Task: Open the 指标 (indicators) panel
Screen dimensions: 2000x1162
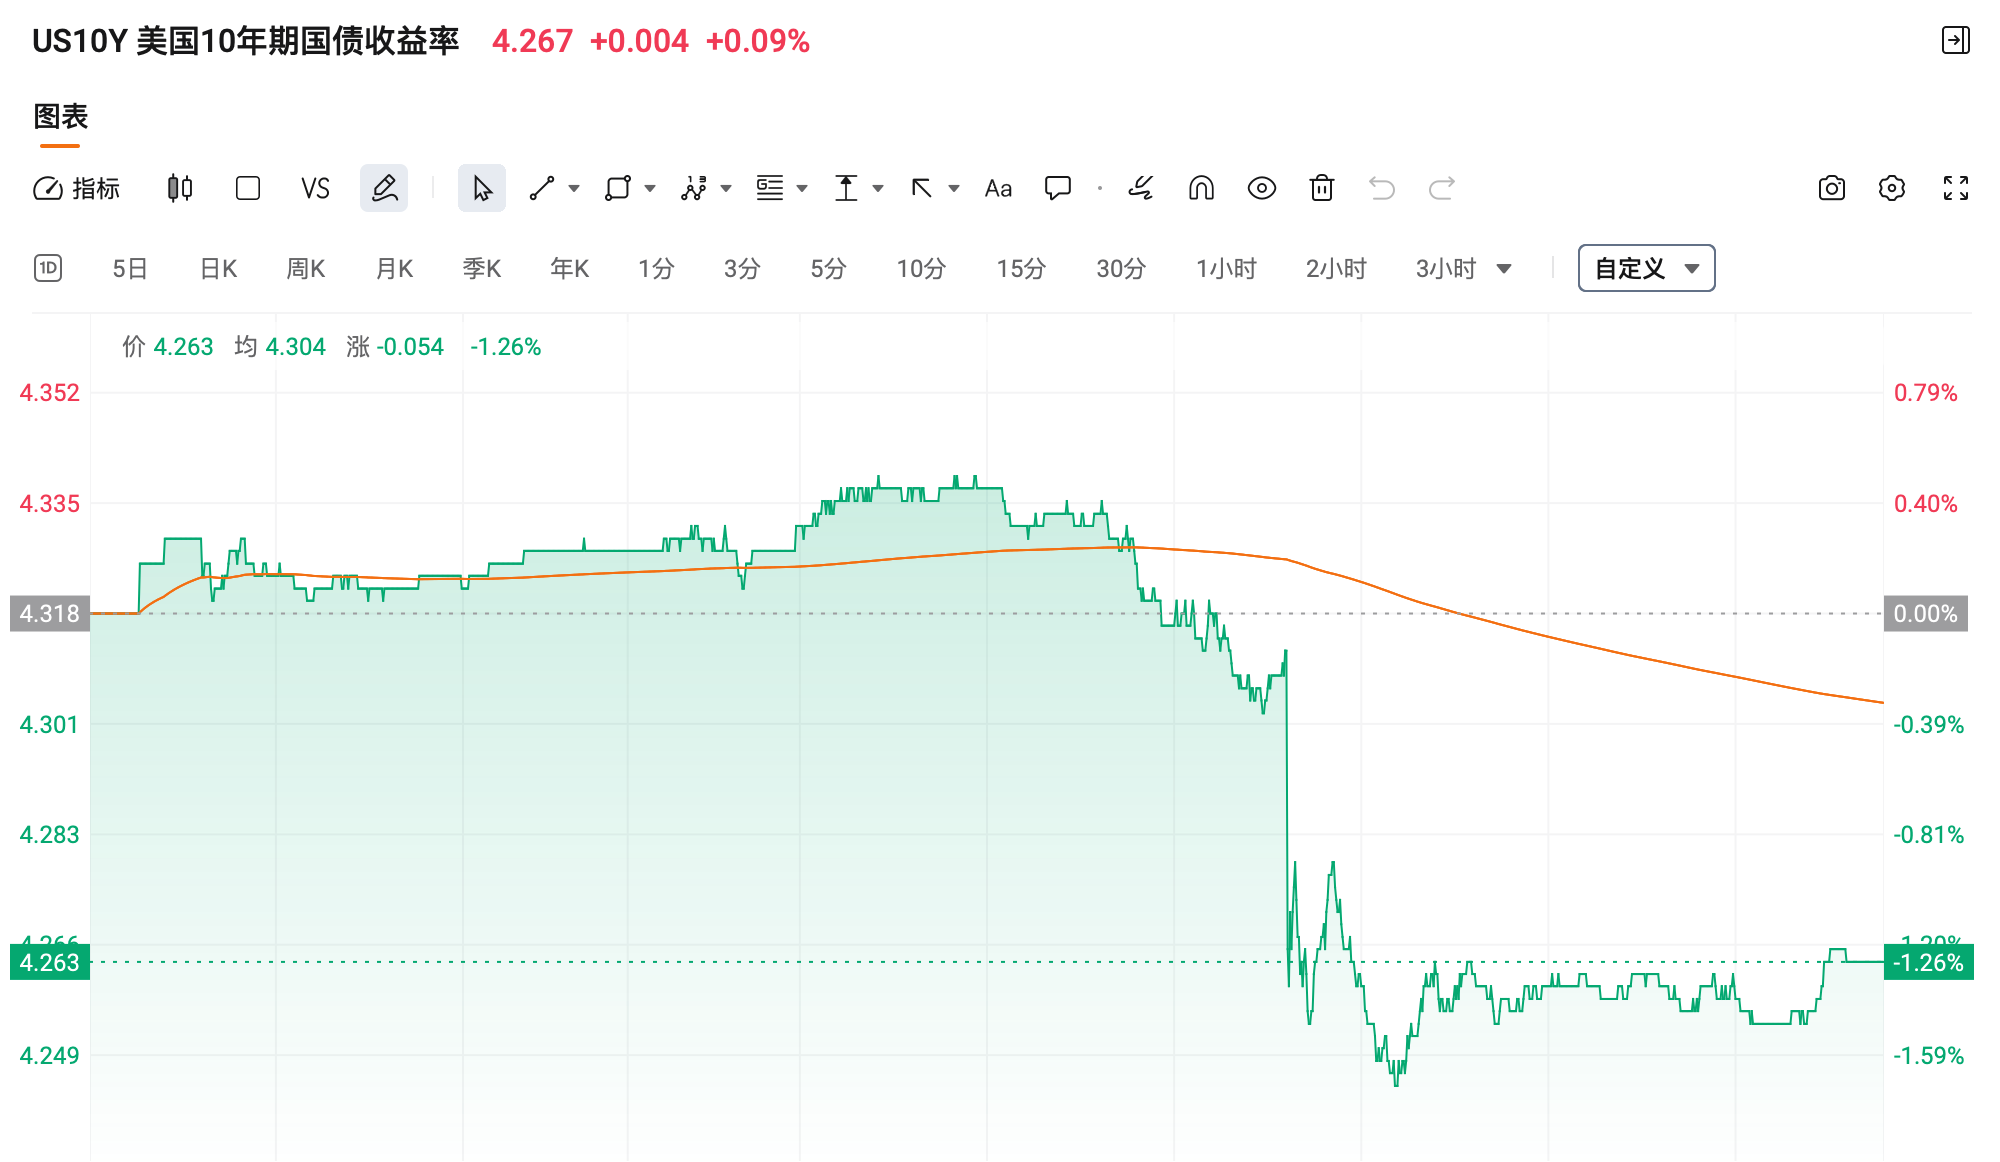Action: 78,188
